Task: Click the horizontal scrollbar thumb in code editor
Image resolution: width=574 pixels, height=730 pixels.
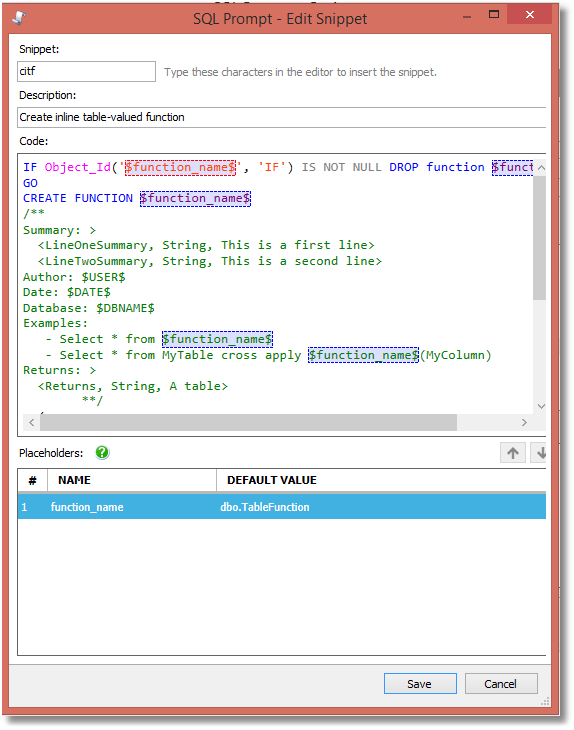Action: [248, 423]
